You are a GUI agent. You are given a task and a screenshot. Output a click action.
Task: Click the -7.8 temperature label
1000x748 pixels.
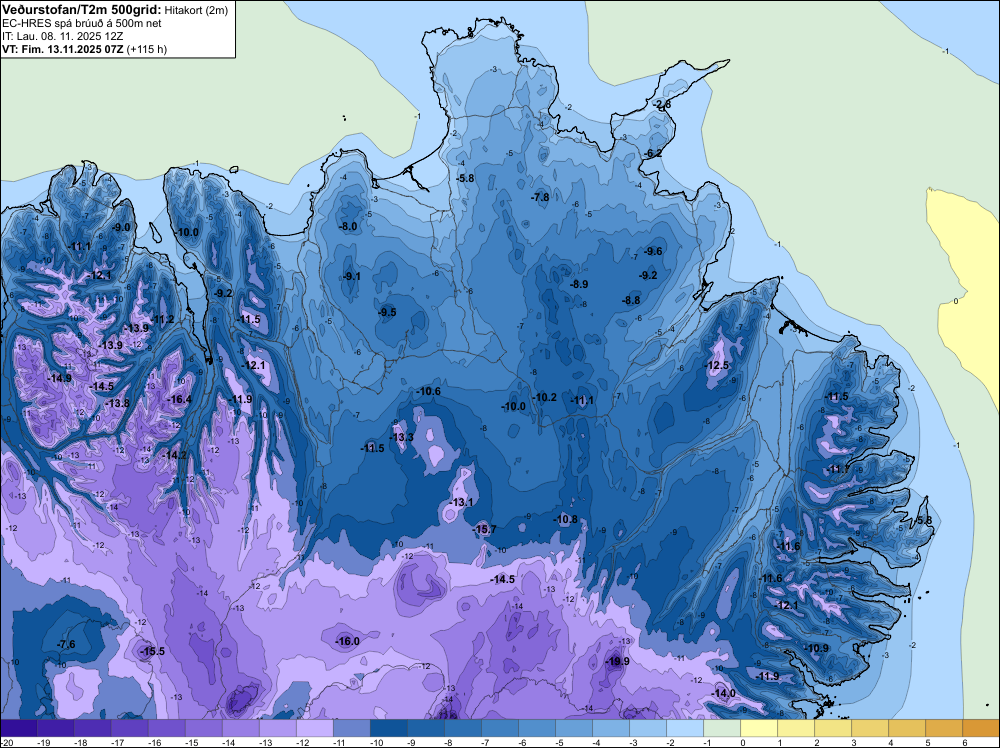pos(540,198)
